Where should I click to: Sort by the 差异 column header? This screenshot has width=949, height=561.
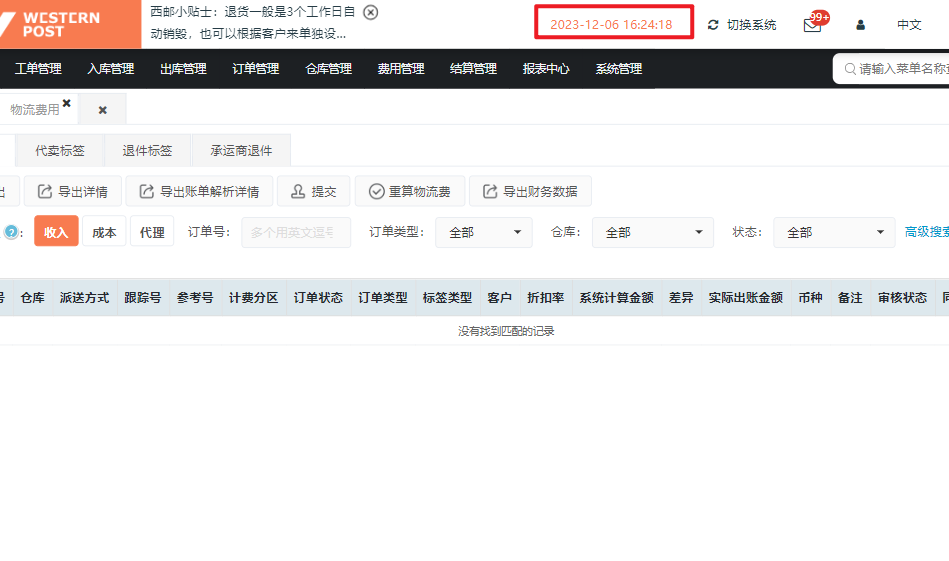(x=681, y=298)
